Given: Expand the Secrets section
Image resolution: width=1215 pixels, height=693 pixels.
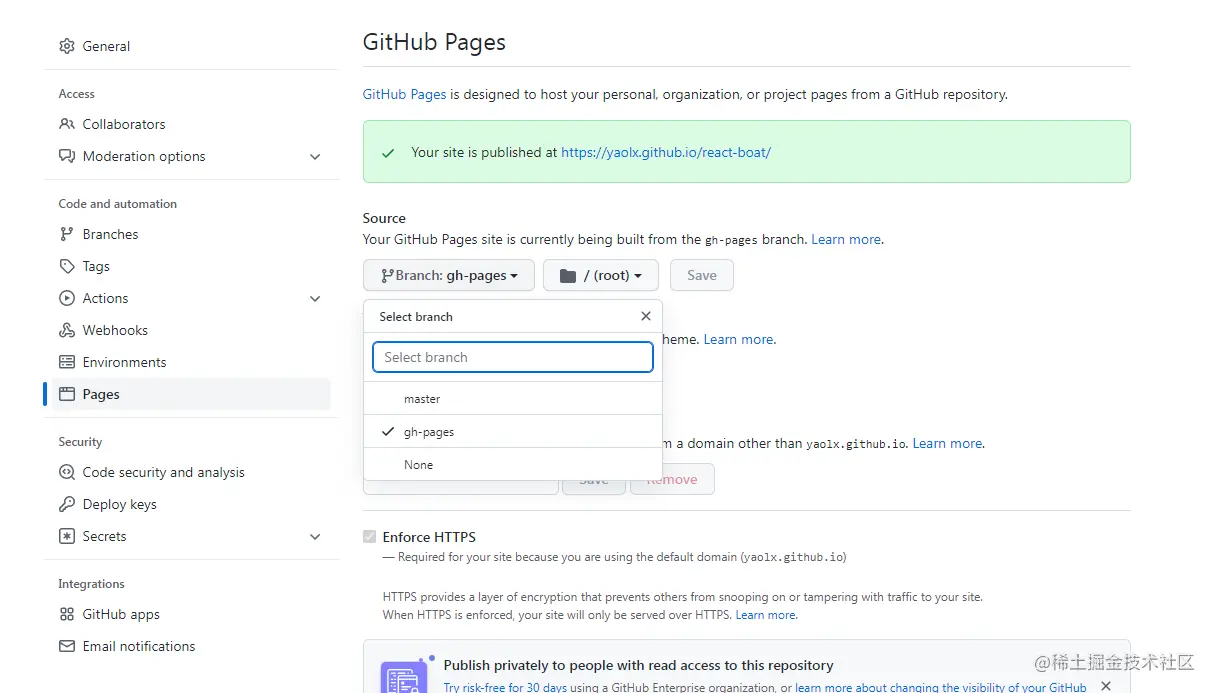Looking at the screenshot, I should [x=315, y=536].
